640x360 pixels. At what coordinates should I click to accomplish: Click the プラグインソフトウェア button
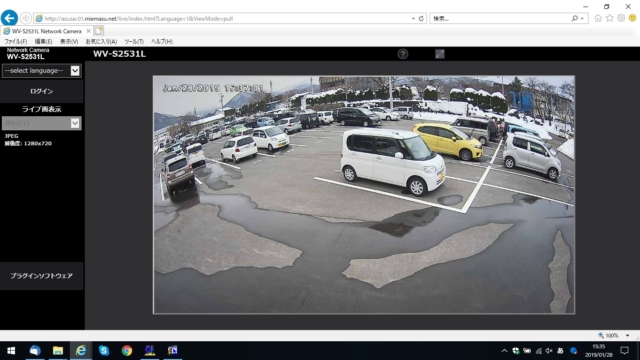point(42,276)
